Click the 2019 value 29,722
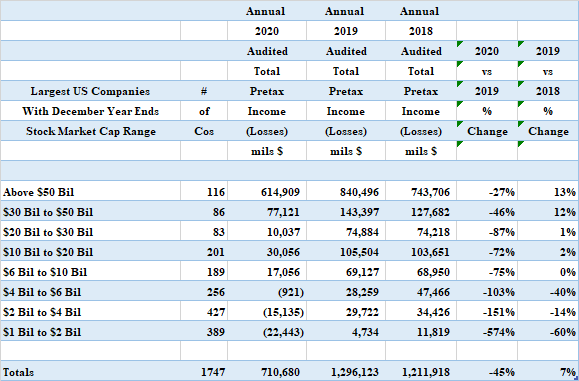Image resolution: width=579 pixels, height=381 pixels. [362, 312]
